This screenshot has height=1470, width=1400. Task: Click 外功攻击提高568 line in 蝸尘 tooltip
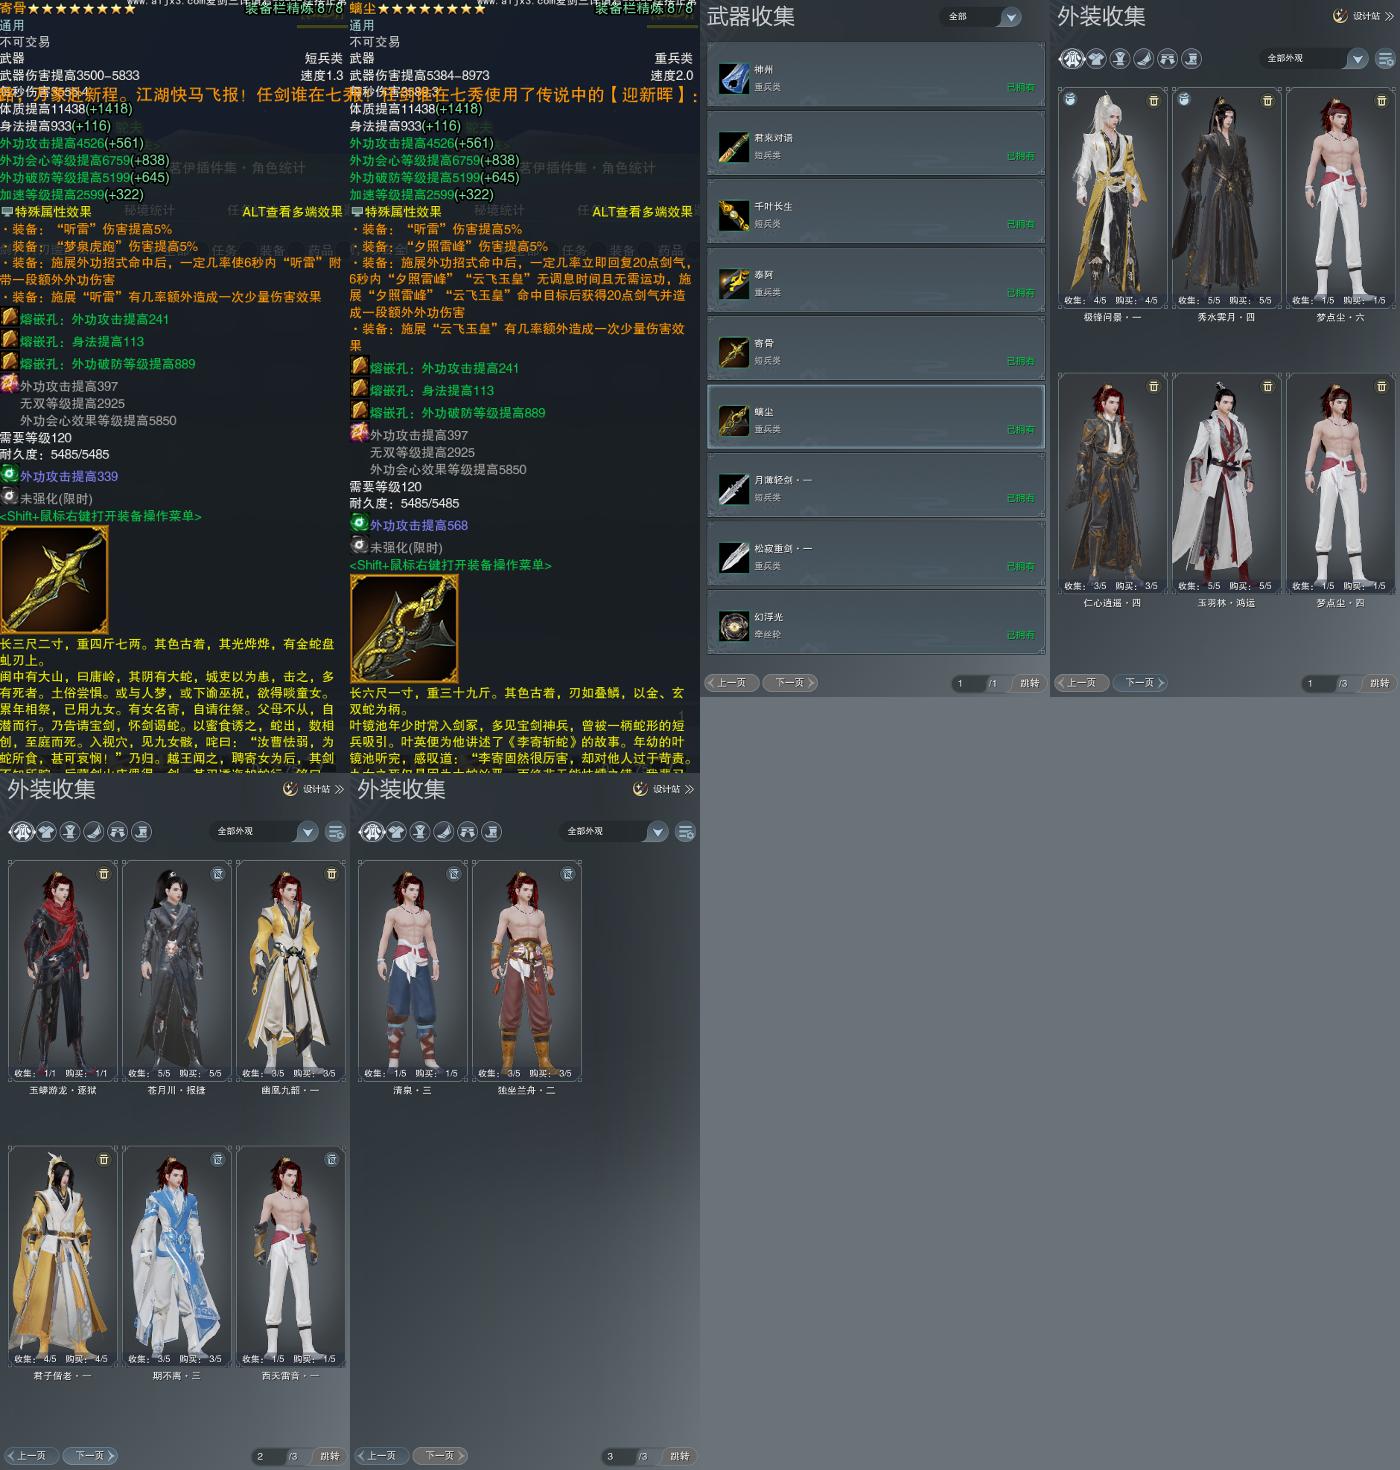click(x=419, y=525)
